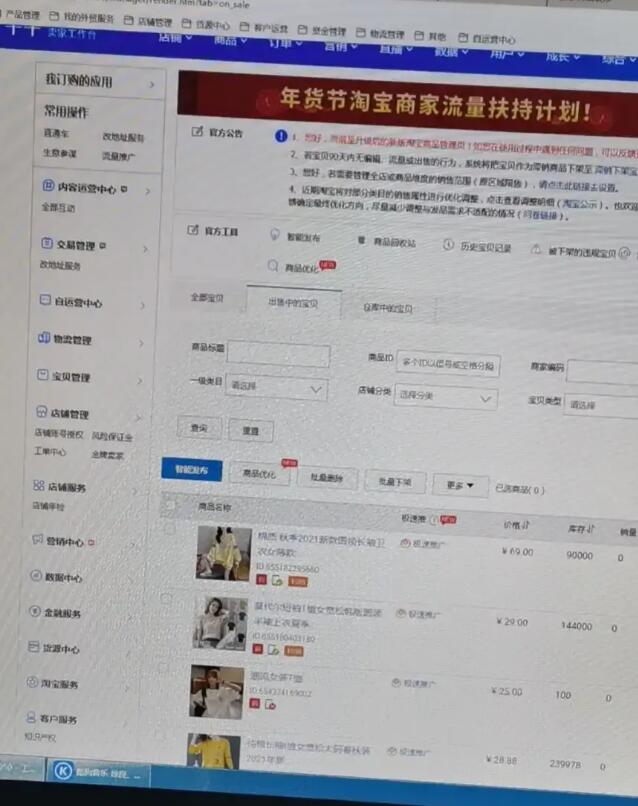The image size is (638, 806).
Task: Click the 淘宝服务 sidebar icon
Action: click(x=32, y=682)
